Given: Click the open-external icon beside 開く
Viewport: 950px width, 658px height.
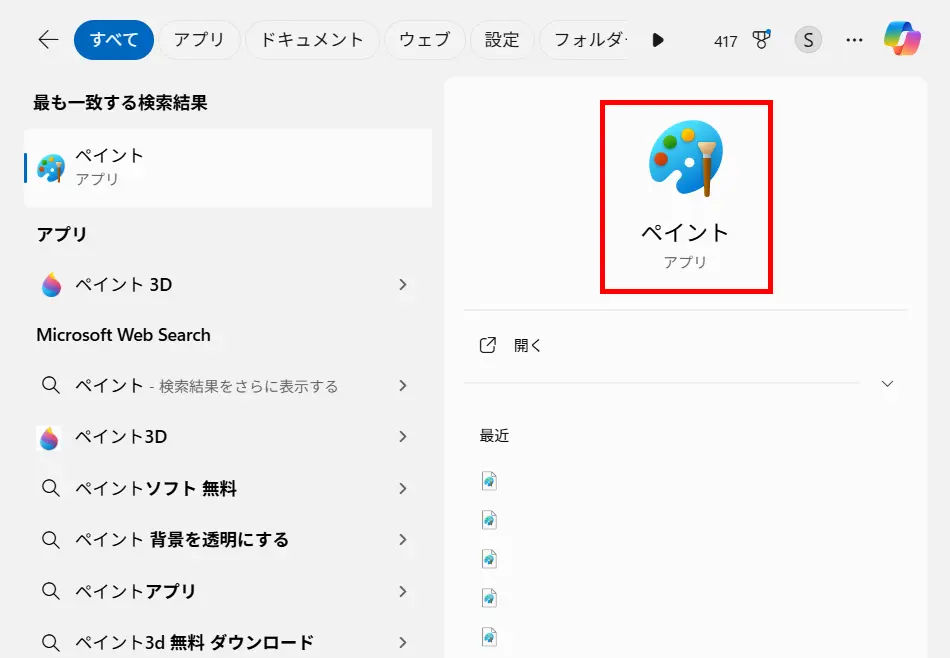Looking at the screenshot, I should point(488,345).
